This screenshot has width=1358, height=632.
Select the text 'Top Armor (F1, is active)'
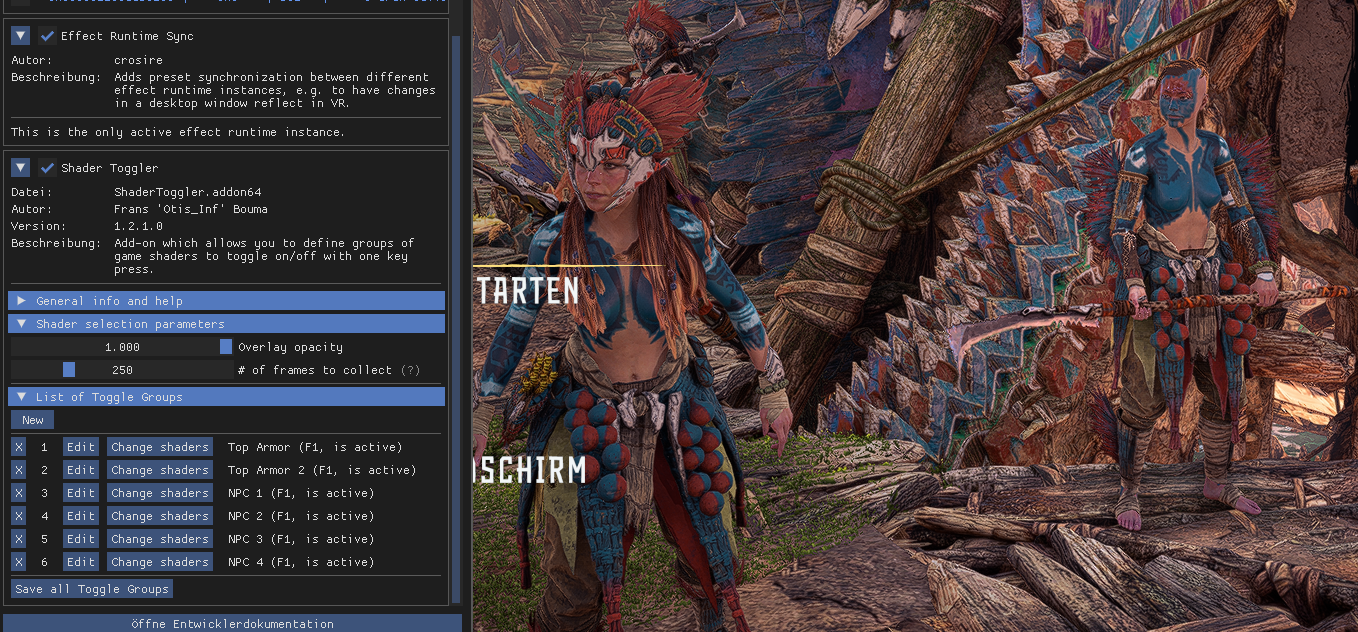click(315, 447)
